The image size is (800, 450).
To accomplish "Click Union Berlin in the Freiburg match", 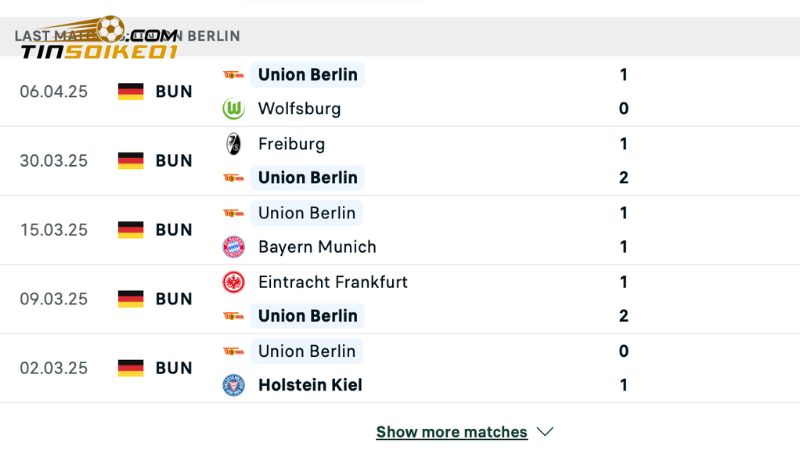I will (308, 178).
